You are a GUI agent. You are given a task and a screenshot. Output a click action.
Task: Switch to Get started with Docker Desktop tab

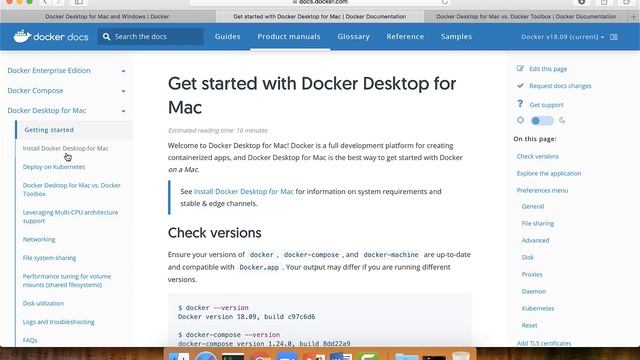(x=320, y=17)
